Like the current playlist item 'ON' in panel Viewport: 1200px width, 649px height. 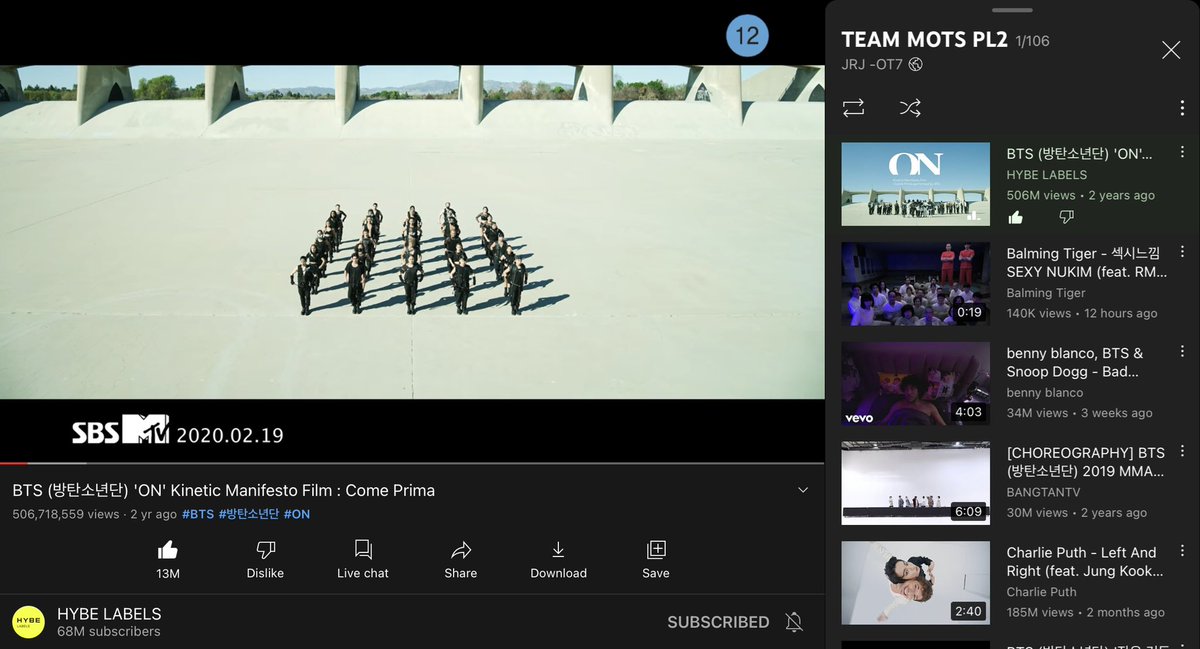1016,217
